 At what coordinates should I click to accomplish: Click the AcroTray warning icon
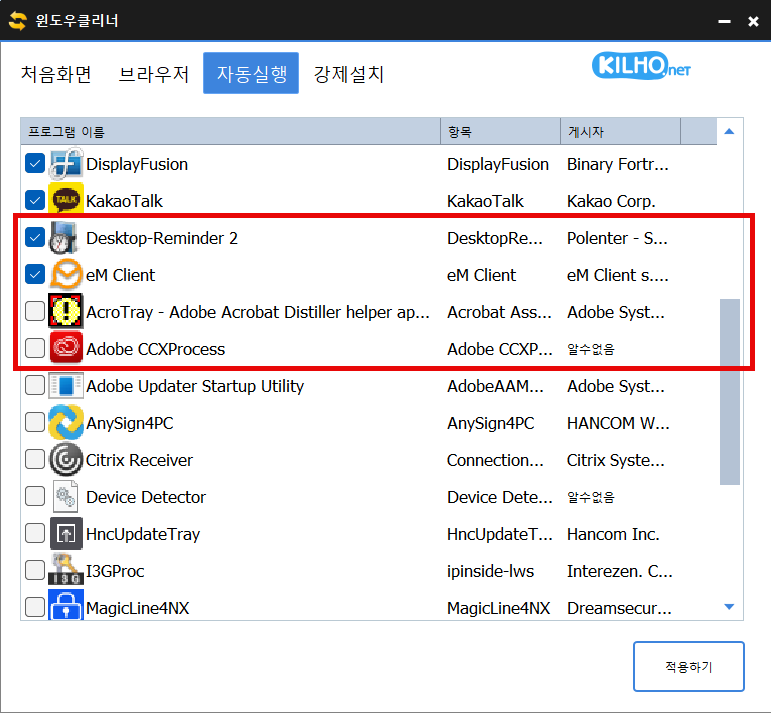66,311
